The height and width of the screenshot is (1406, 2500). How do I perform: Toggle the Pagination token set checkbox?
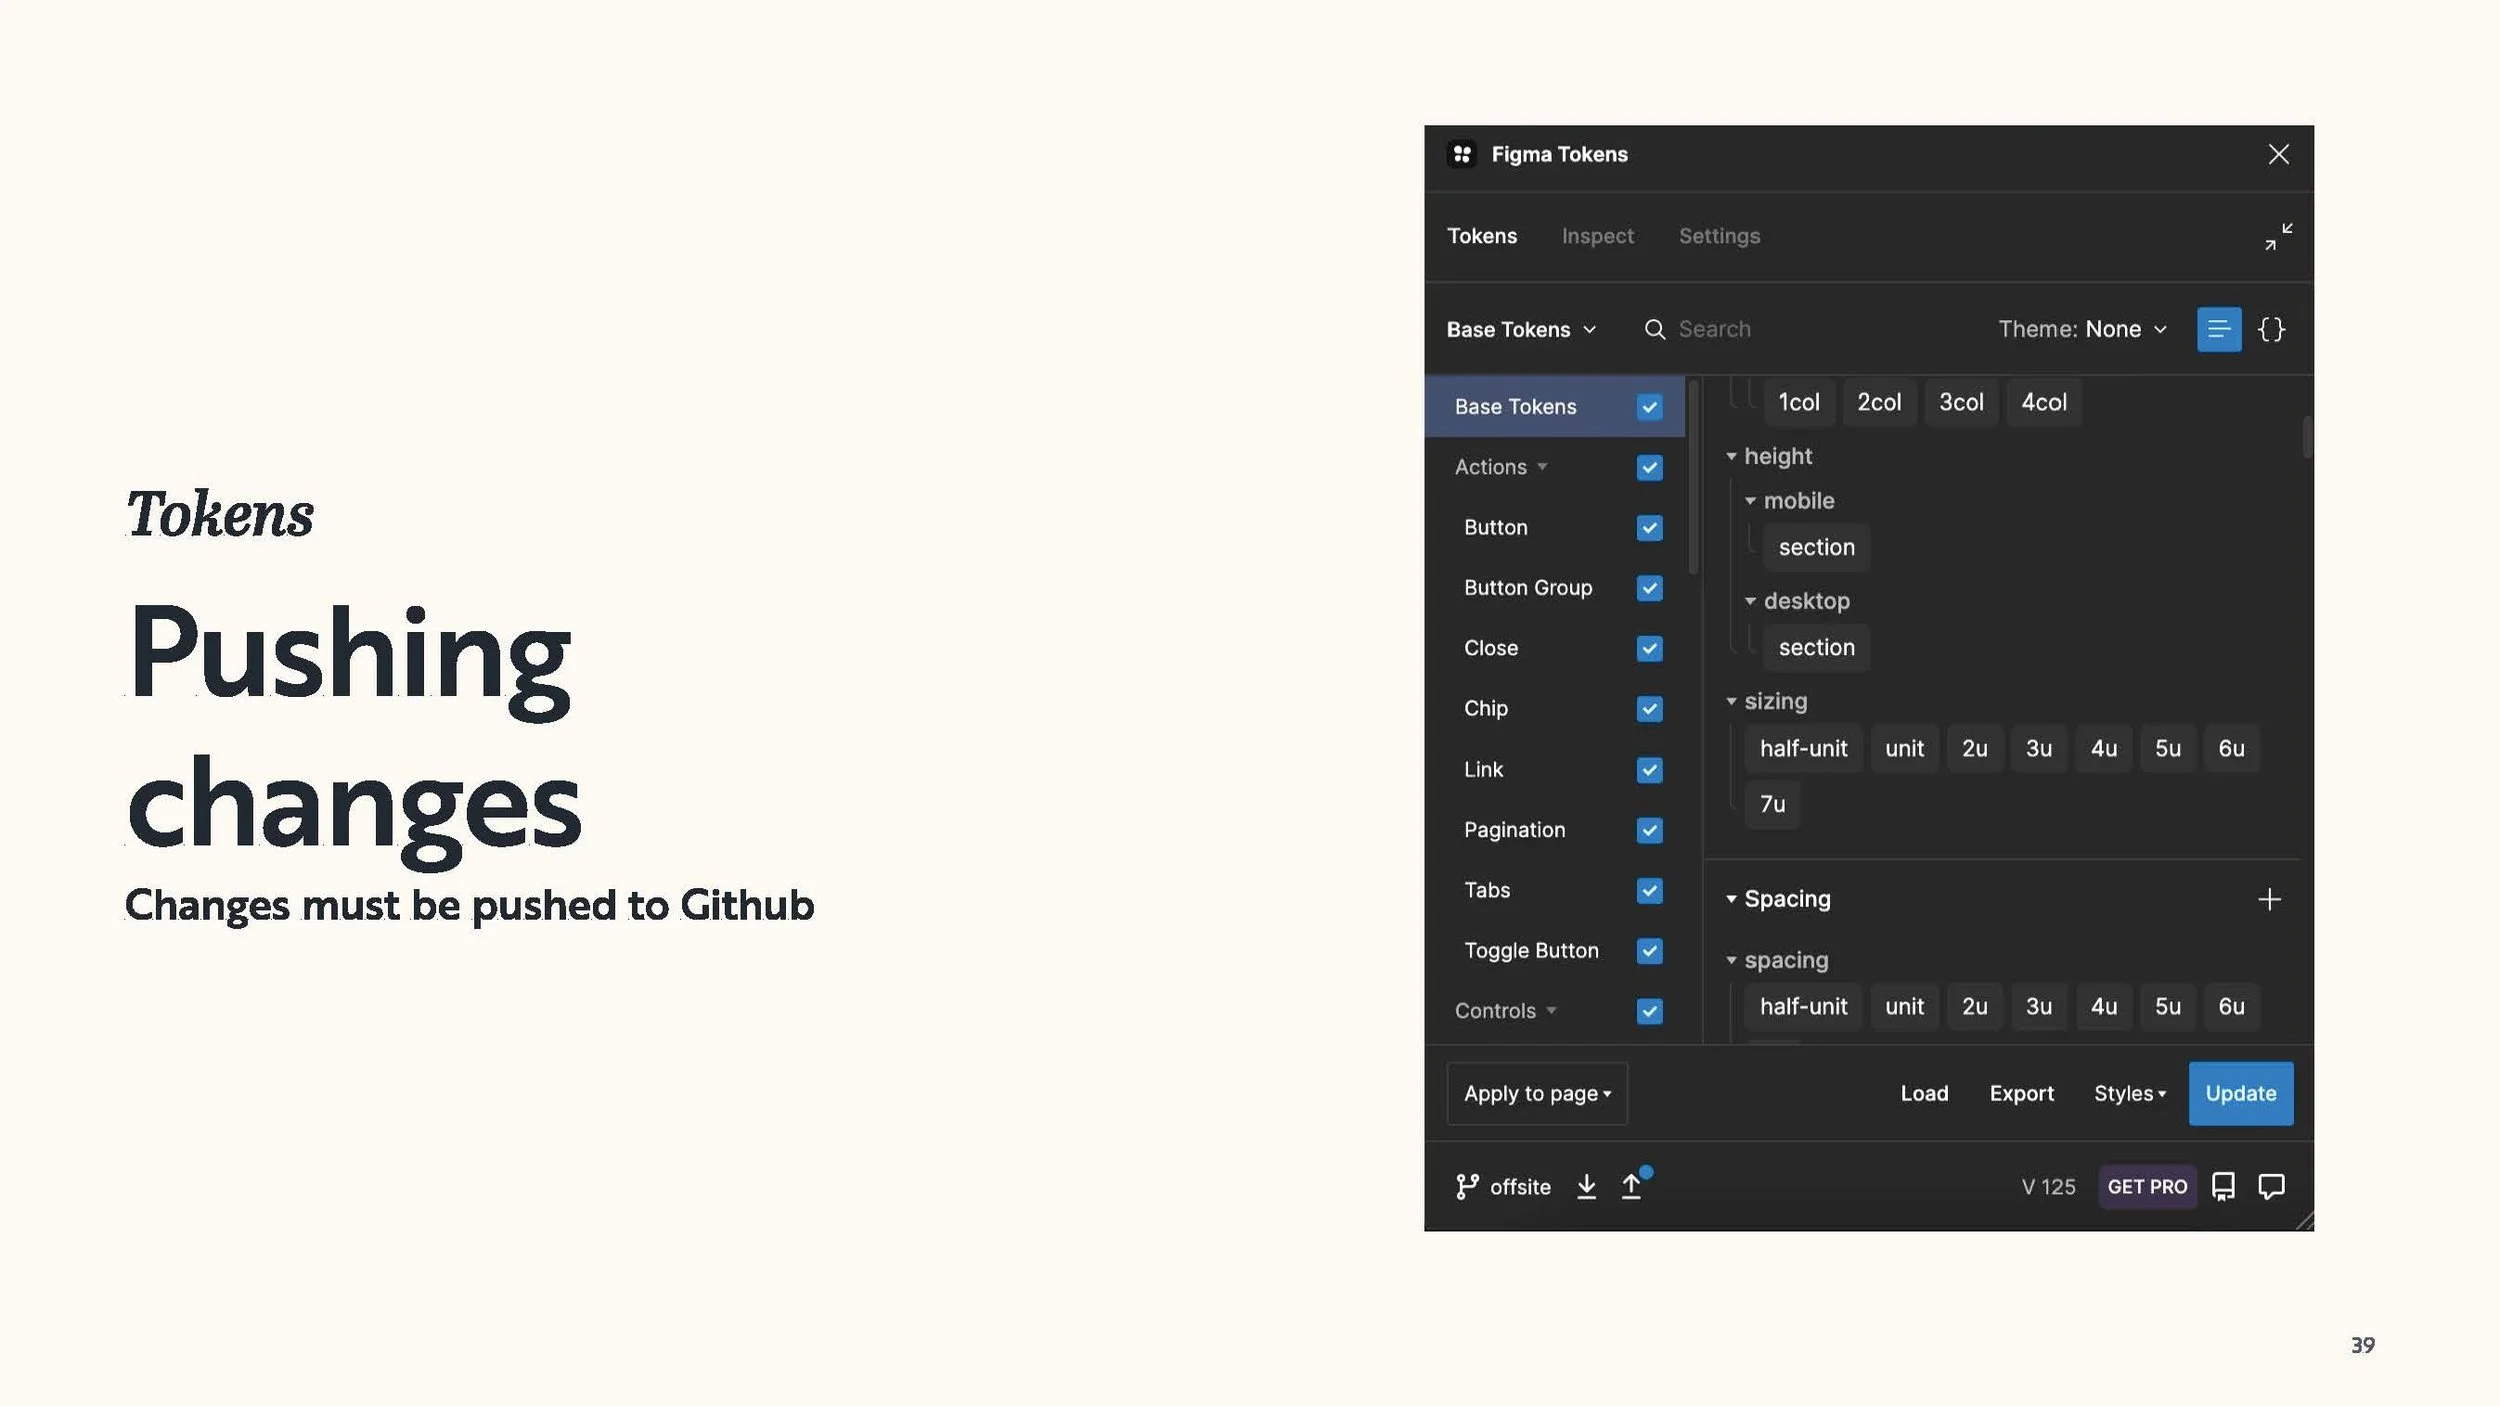[1649, 830]
